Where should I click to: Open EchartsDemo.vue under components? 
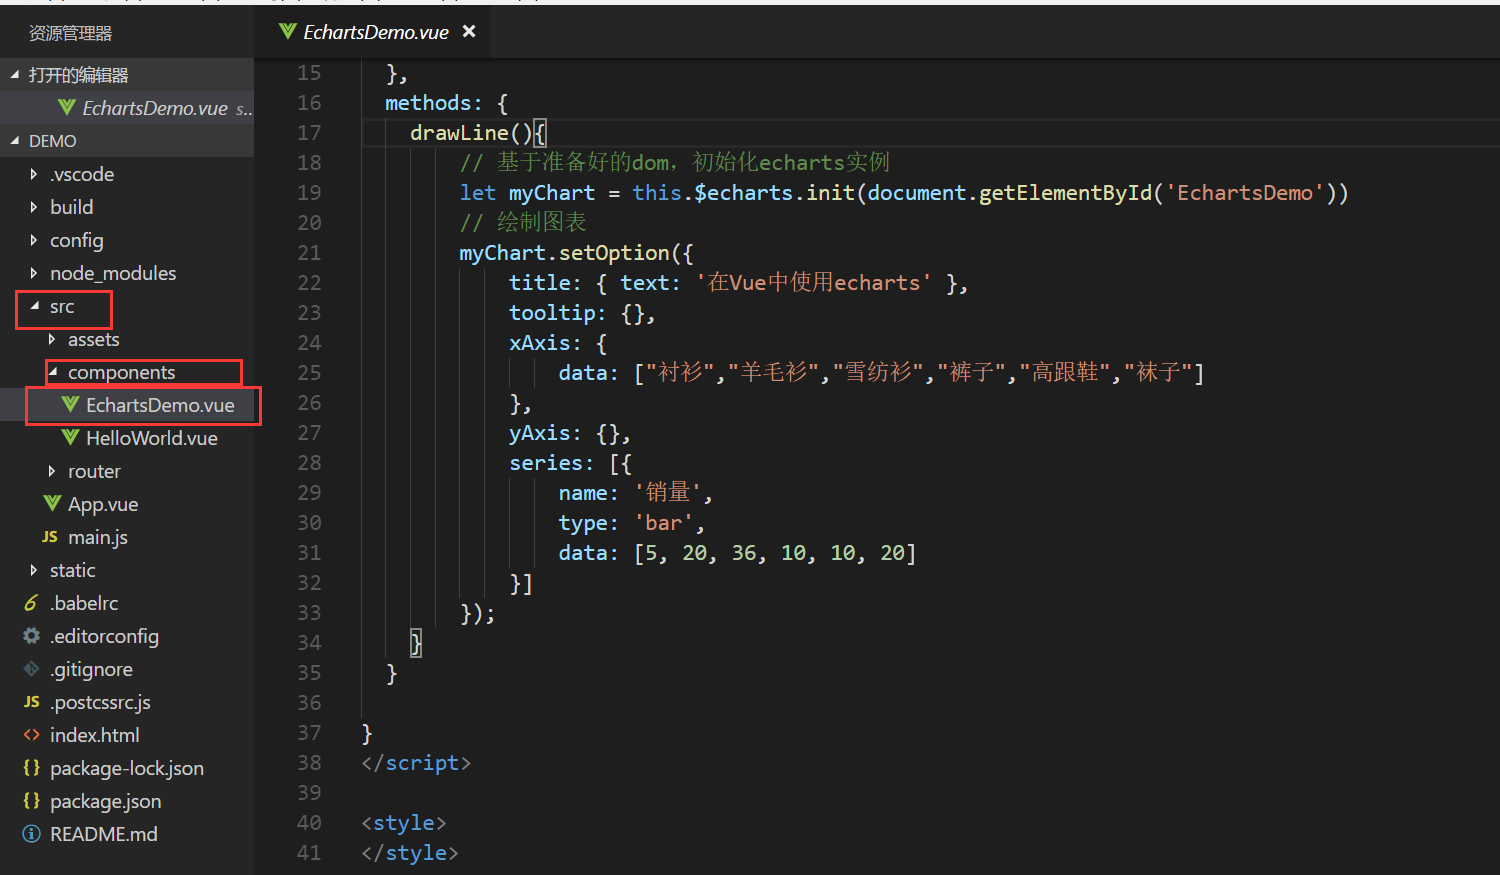click(160, 405)
